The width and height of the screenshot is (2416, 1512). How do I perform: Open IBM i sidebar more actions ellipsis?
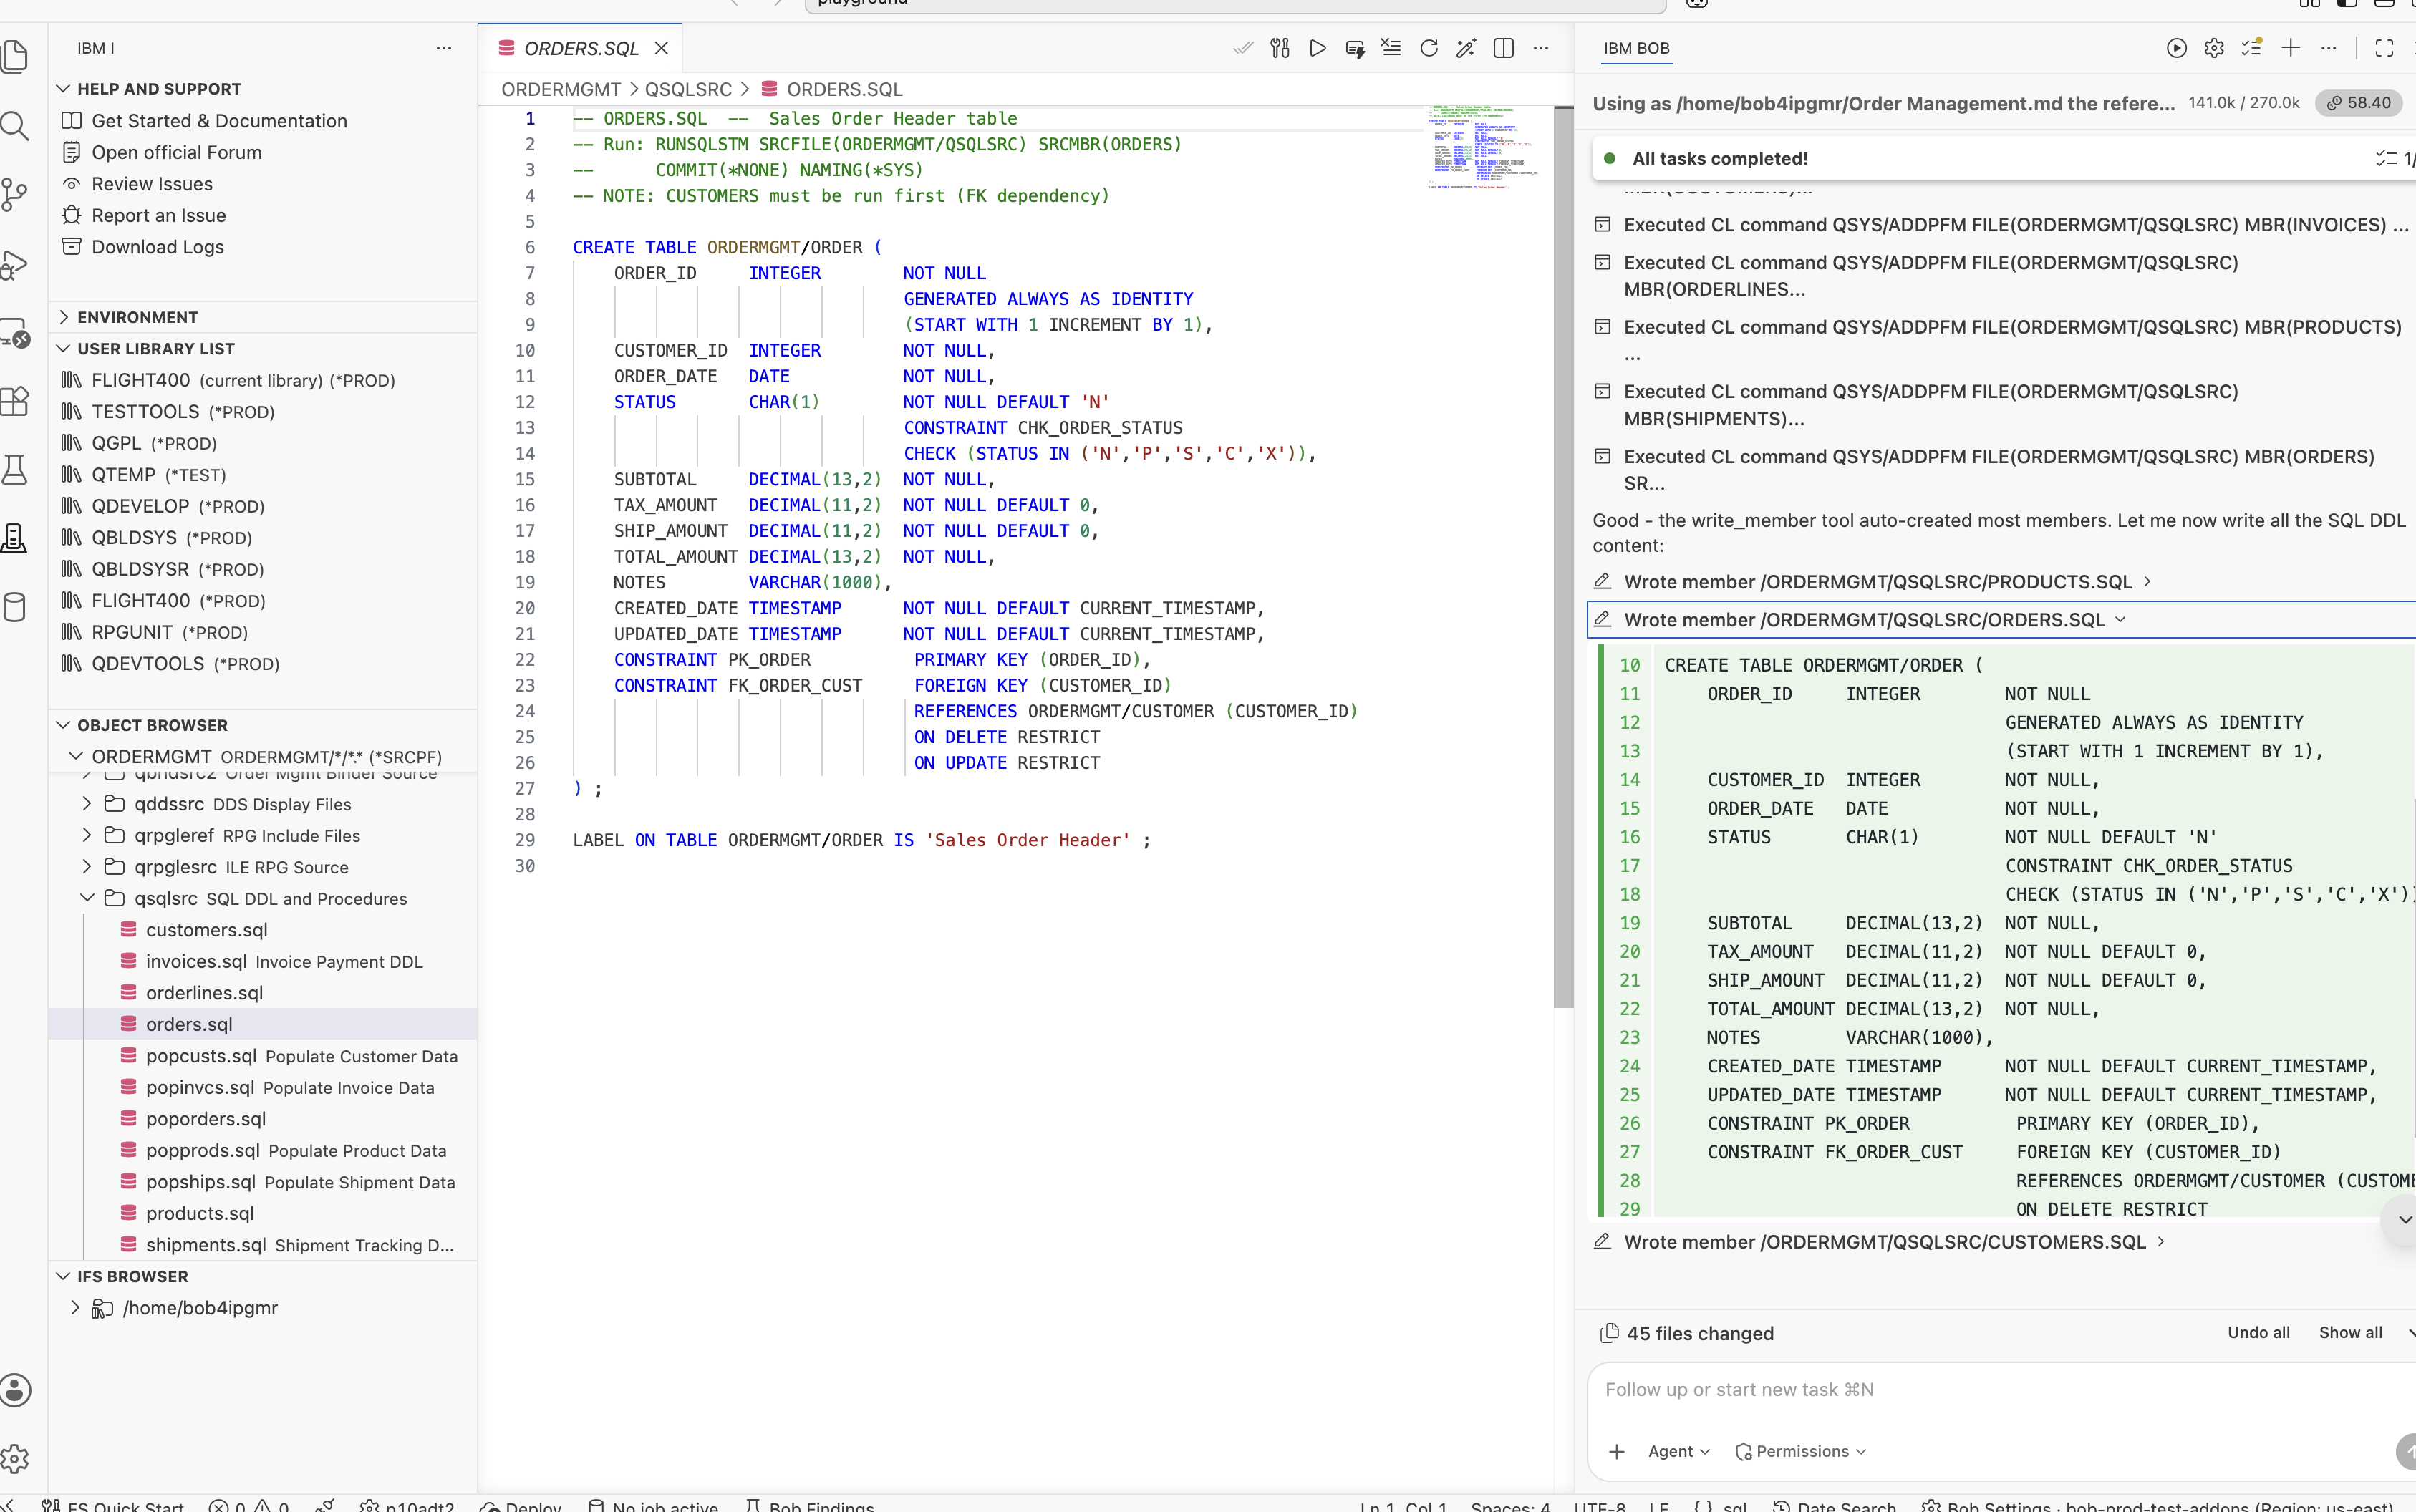coord(444,48)
